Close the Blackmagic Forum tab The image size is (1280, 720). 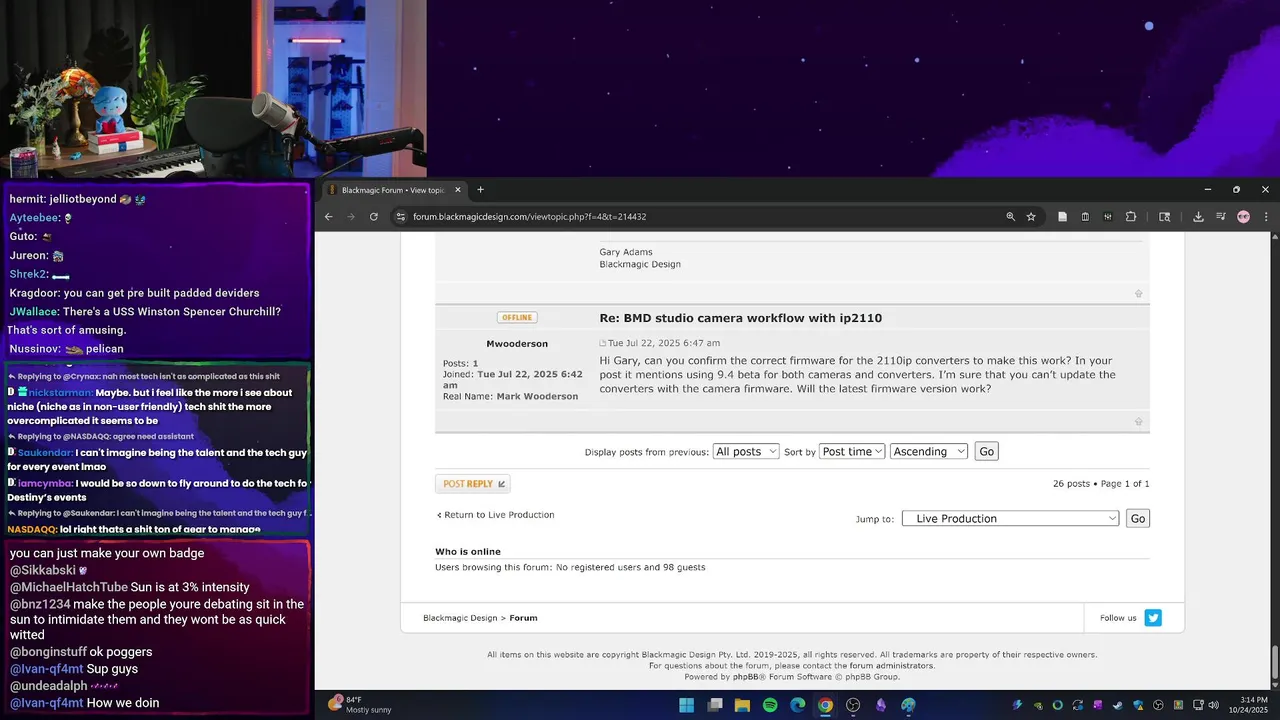click(x=458, y=190)
